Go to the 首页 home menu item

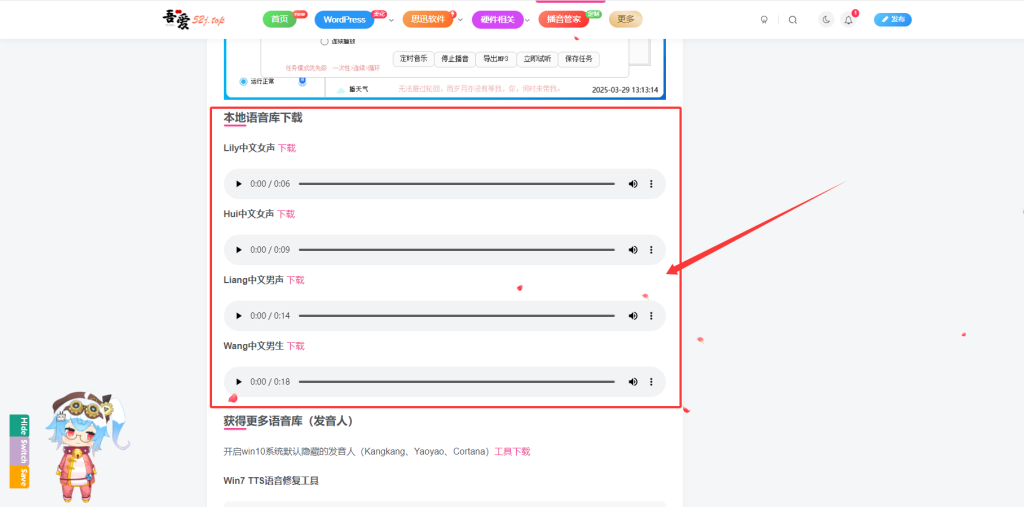(x=280, y=19)
